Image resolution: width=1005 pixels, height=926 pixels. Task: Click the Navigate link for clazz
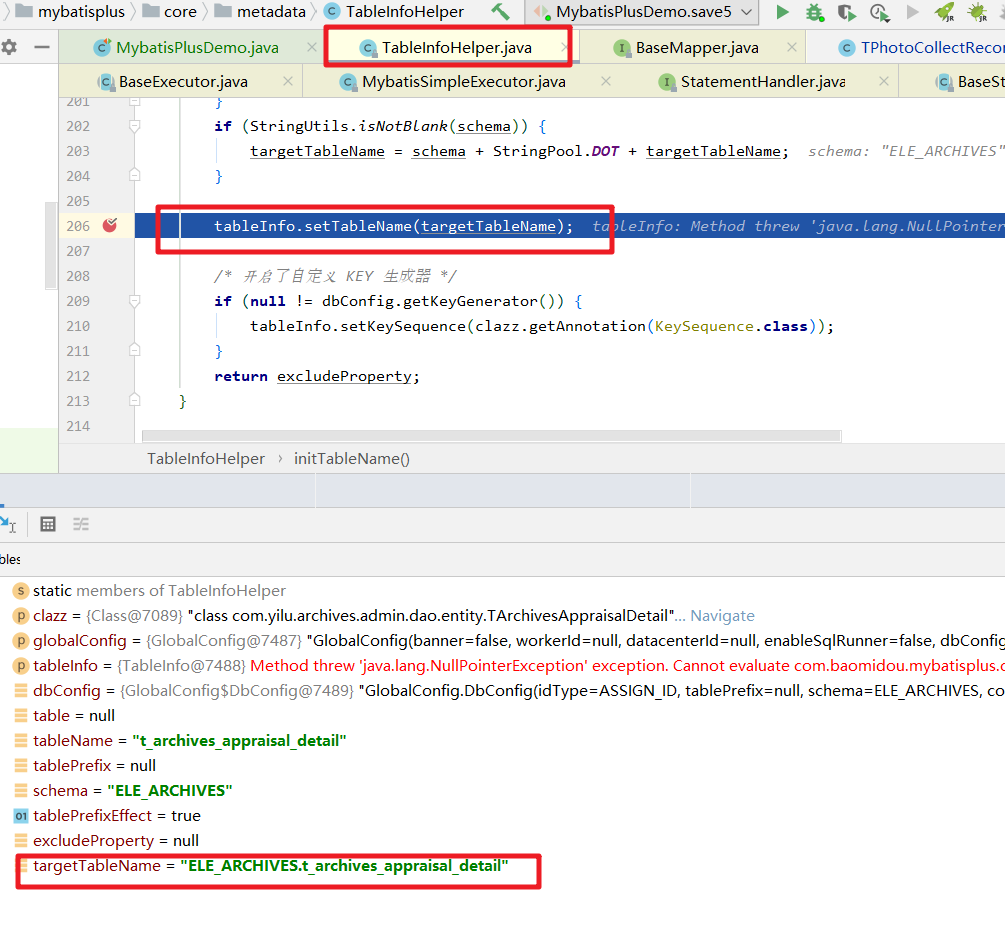click(x=722, y=616)
